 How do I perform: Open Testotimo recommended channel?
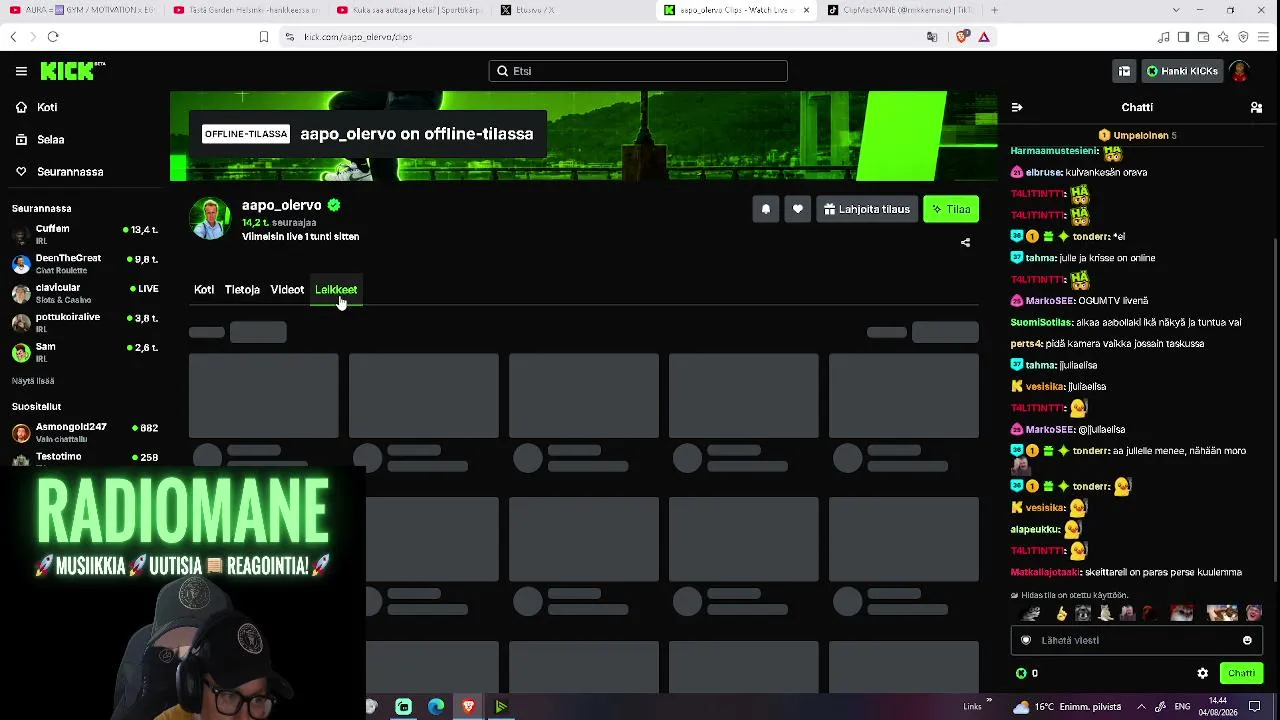click(85, 459)
